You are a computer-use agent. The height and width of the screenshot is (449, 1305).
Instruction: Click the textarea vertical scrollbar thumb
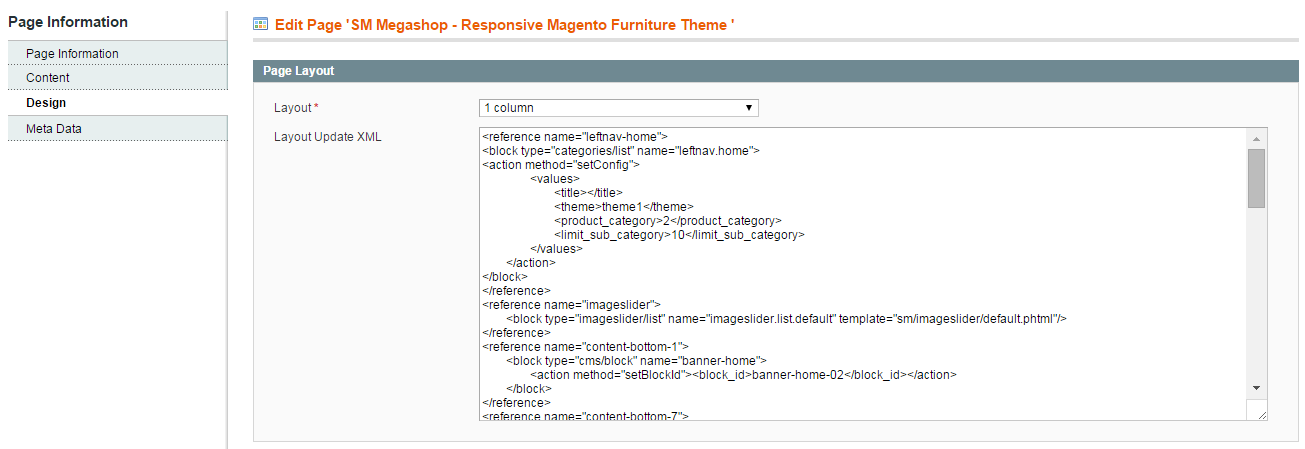[1256, 178]
